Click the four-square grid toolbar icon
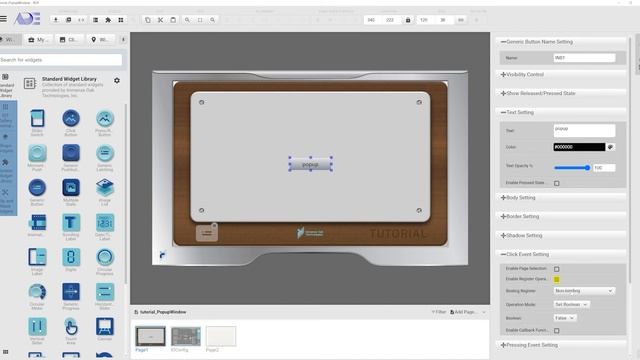 click(121, 20)
